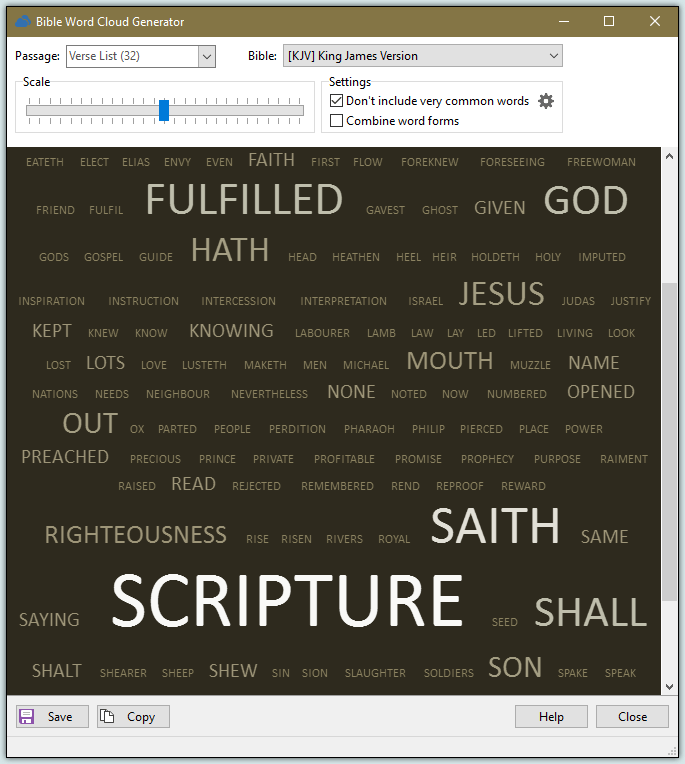
Task: Click the word OUT in the cloud
Action: point(90,423)
